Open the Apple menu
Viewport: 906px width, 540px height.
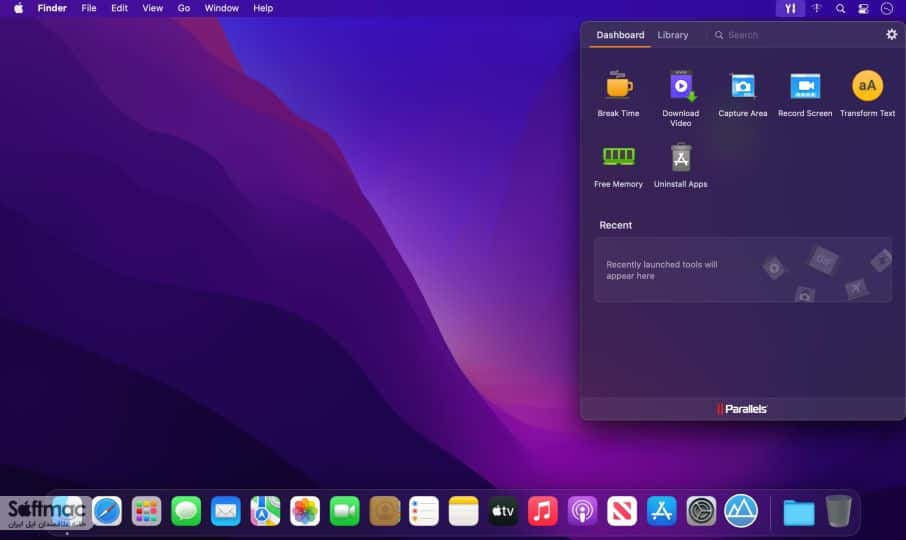(x=18, y=8)
